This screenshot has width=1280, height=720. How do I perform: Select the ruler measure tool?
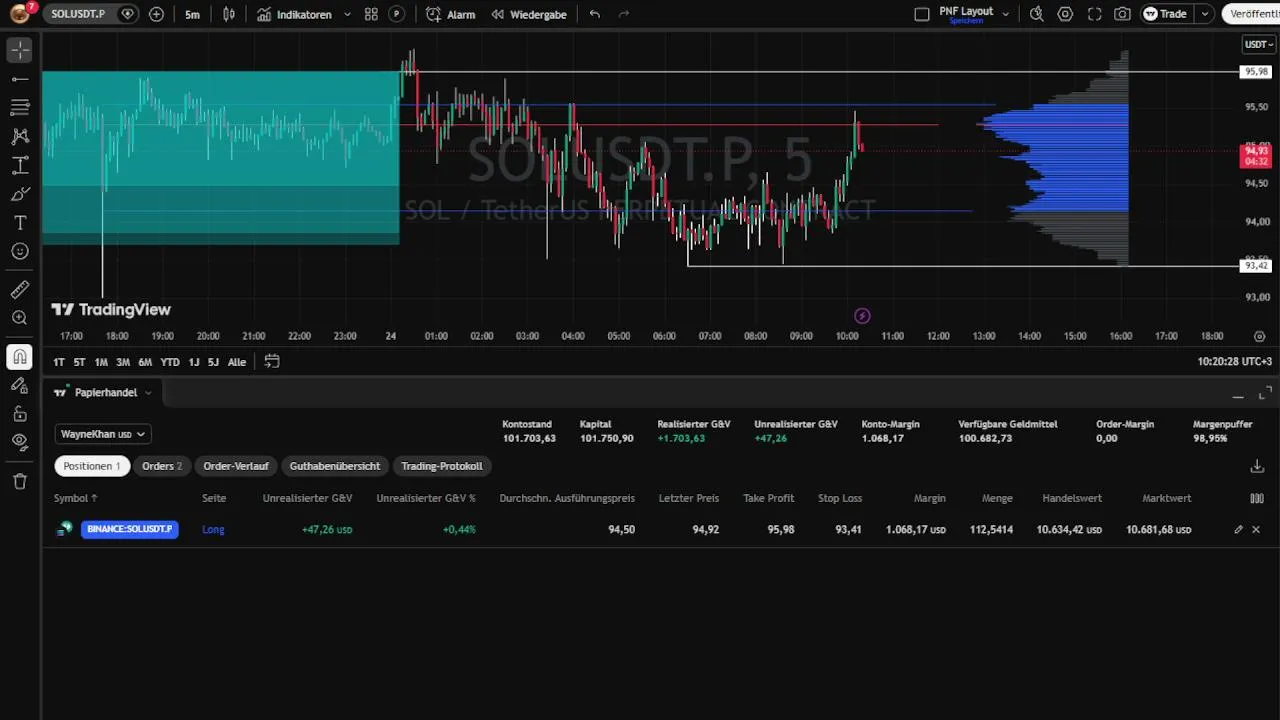(20, 290)
